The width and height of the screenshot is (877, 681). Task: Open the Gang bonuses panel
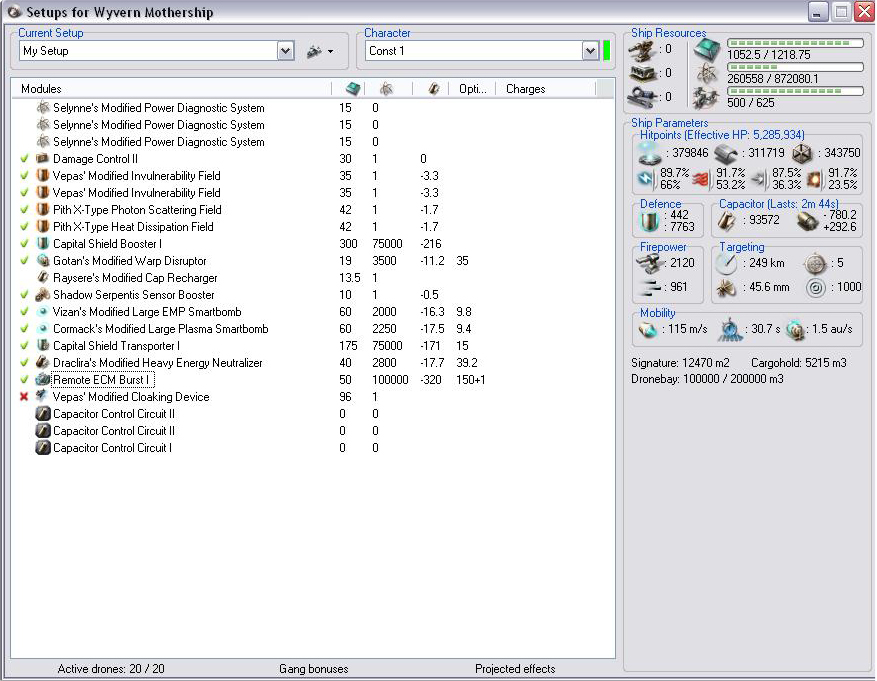tap(313, 669)
